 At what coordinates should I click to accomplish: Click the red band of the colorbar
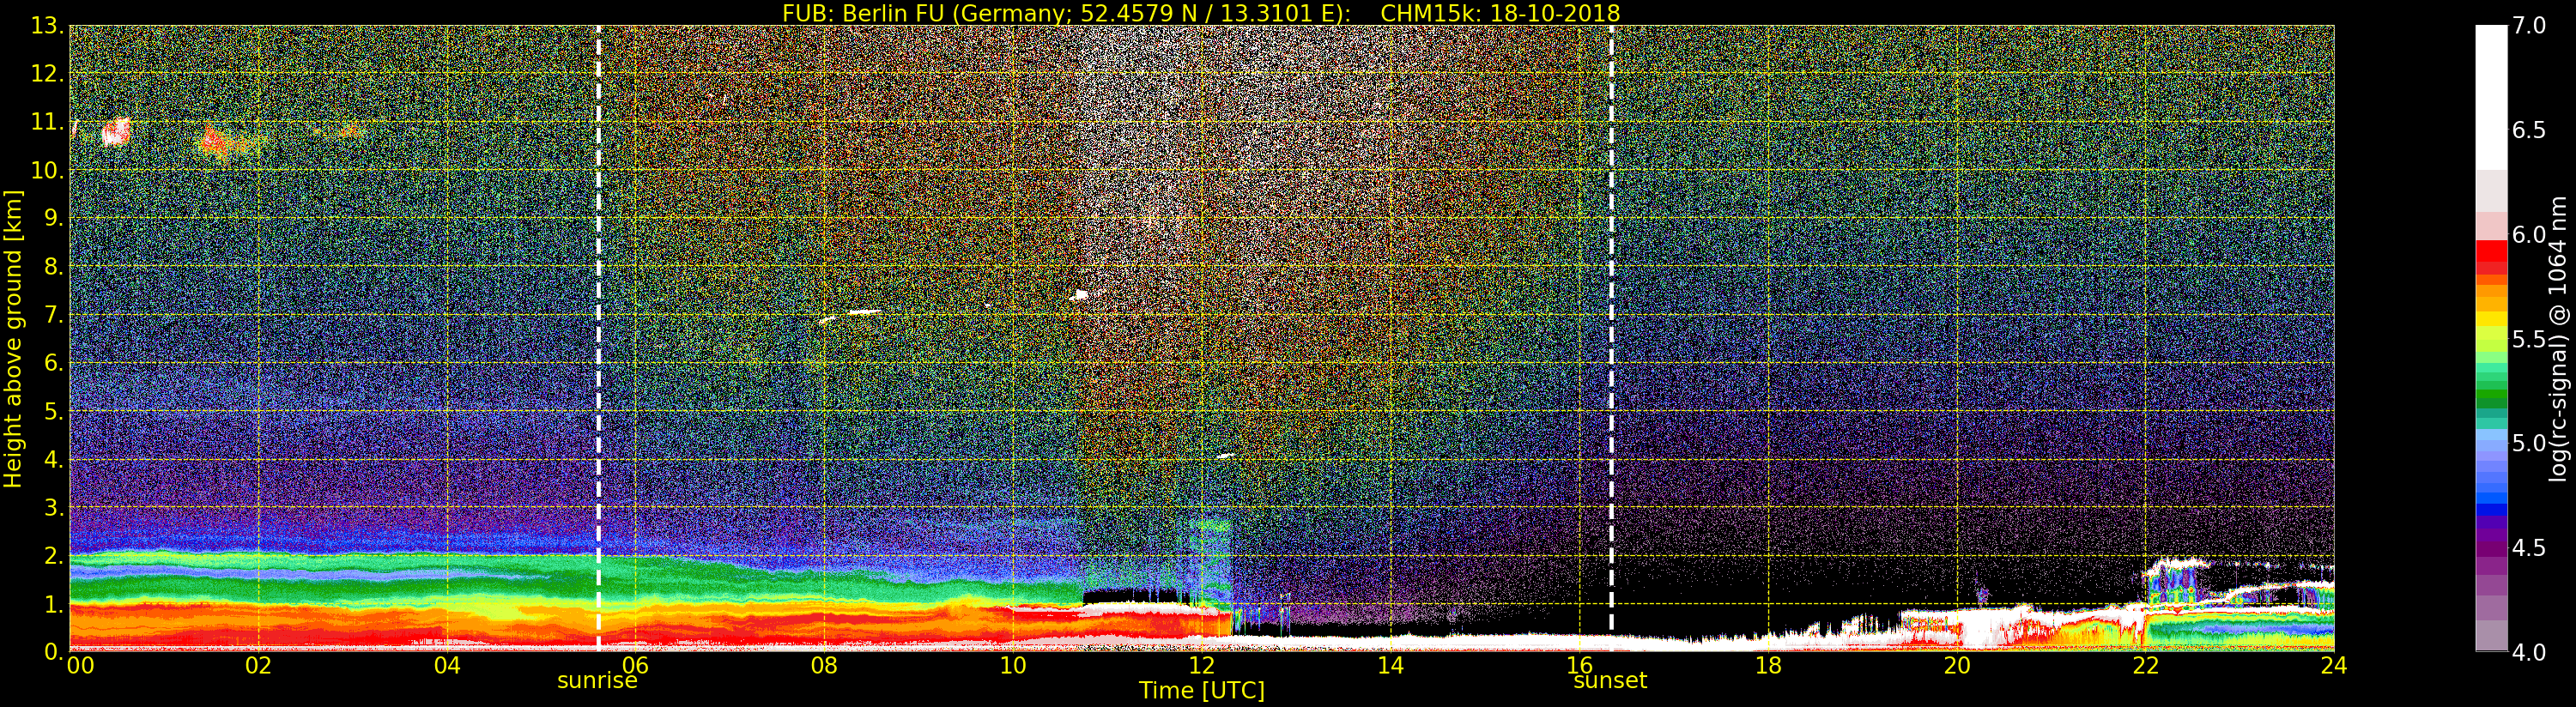tap(2491, 257)
